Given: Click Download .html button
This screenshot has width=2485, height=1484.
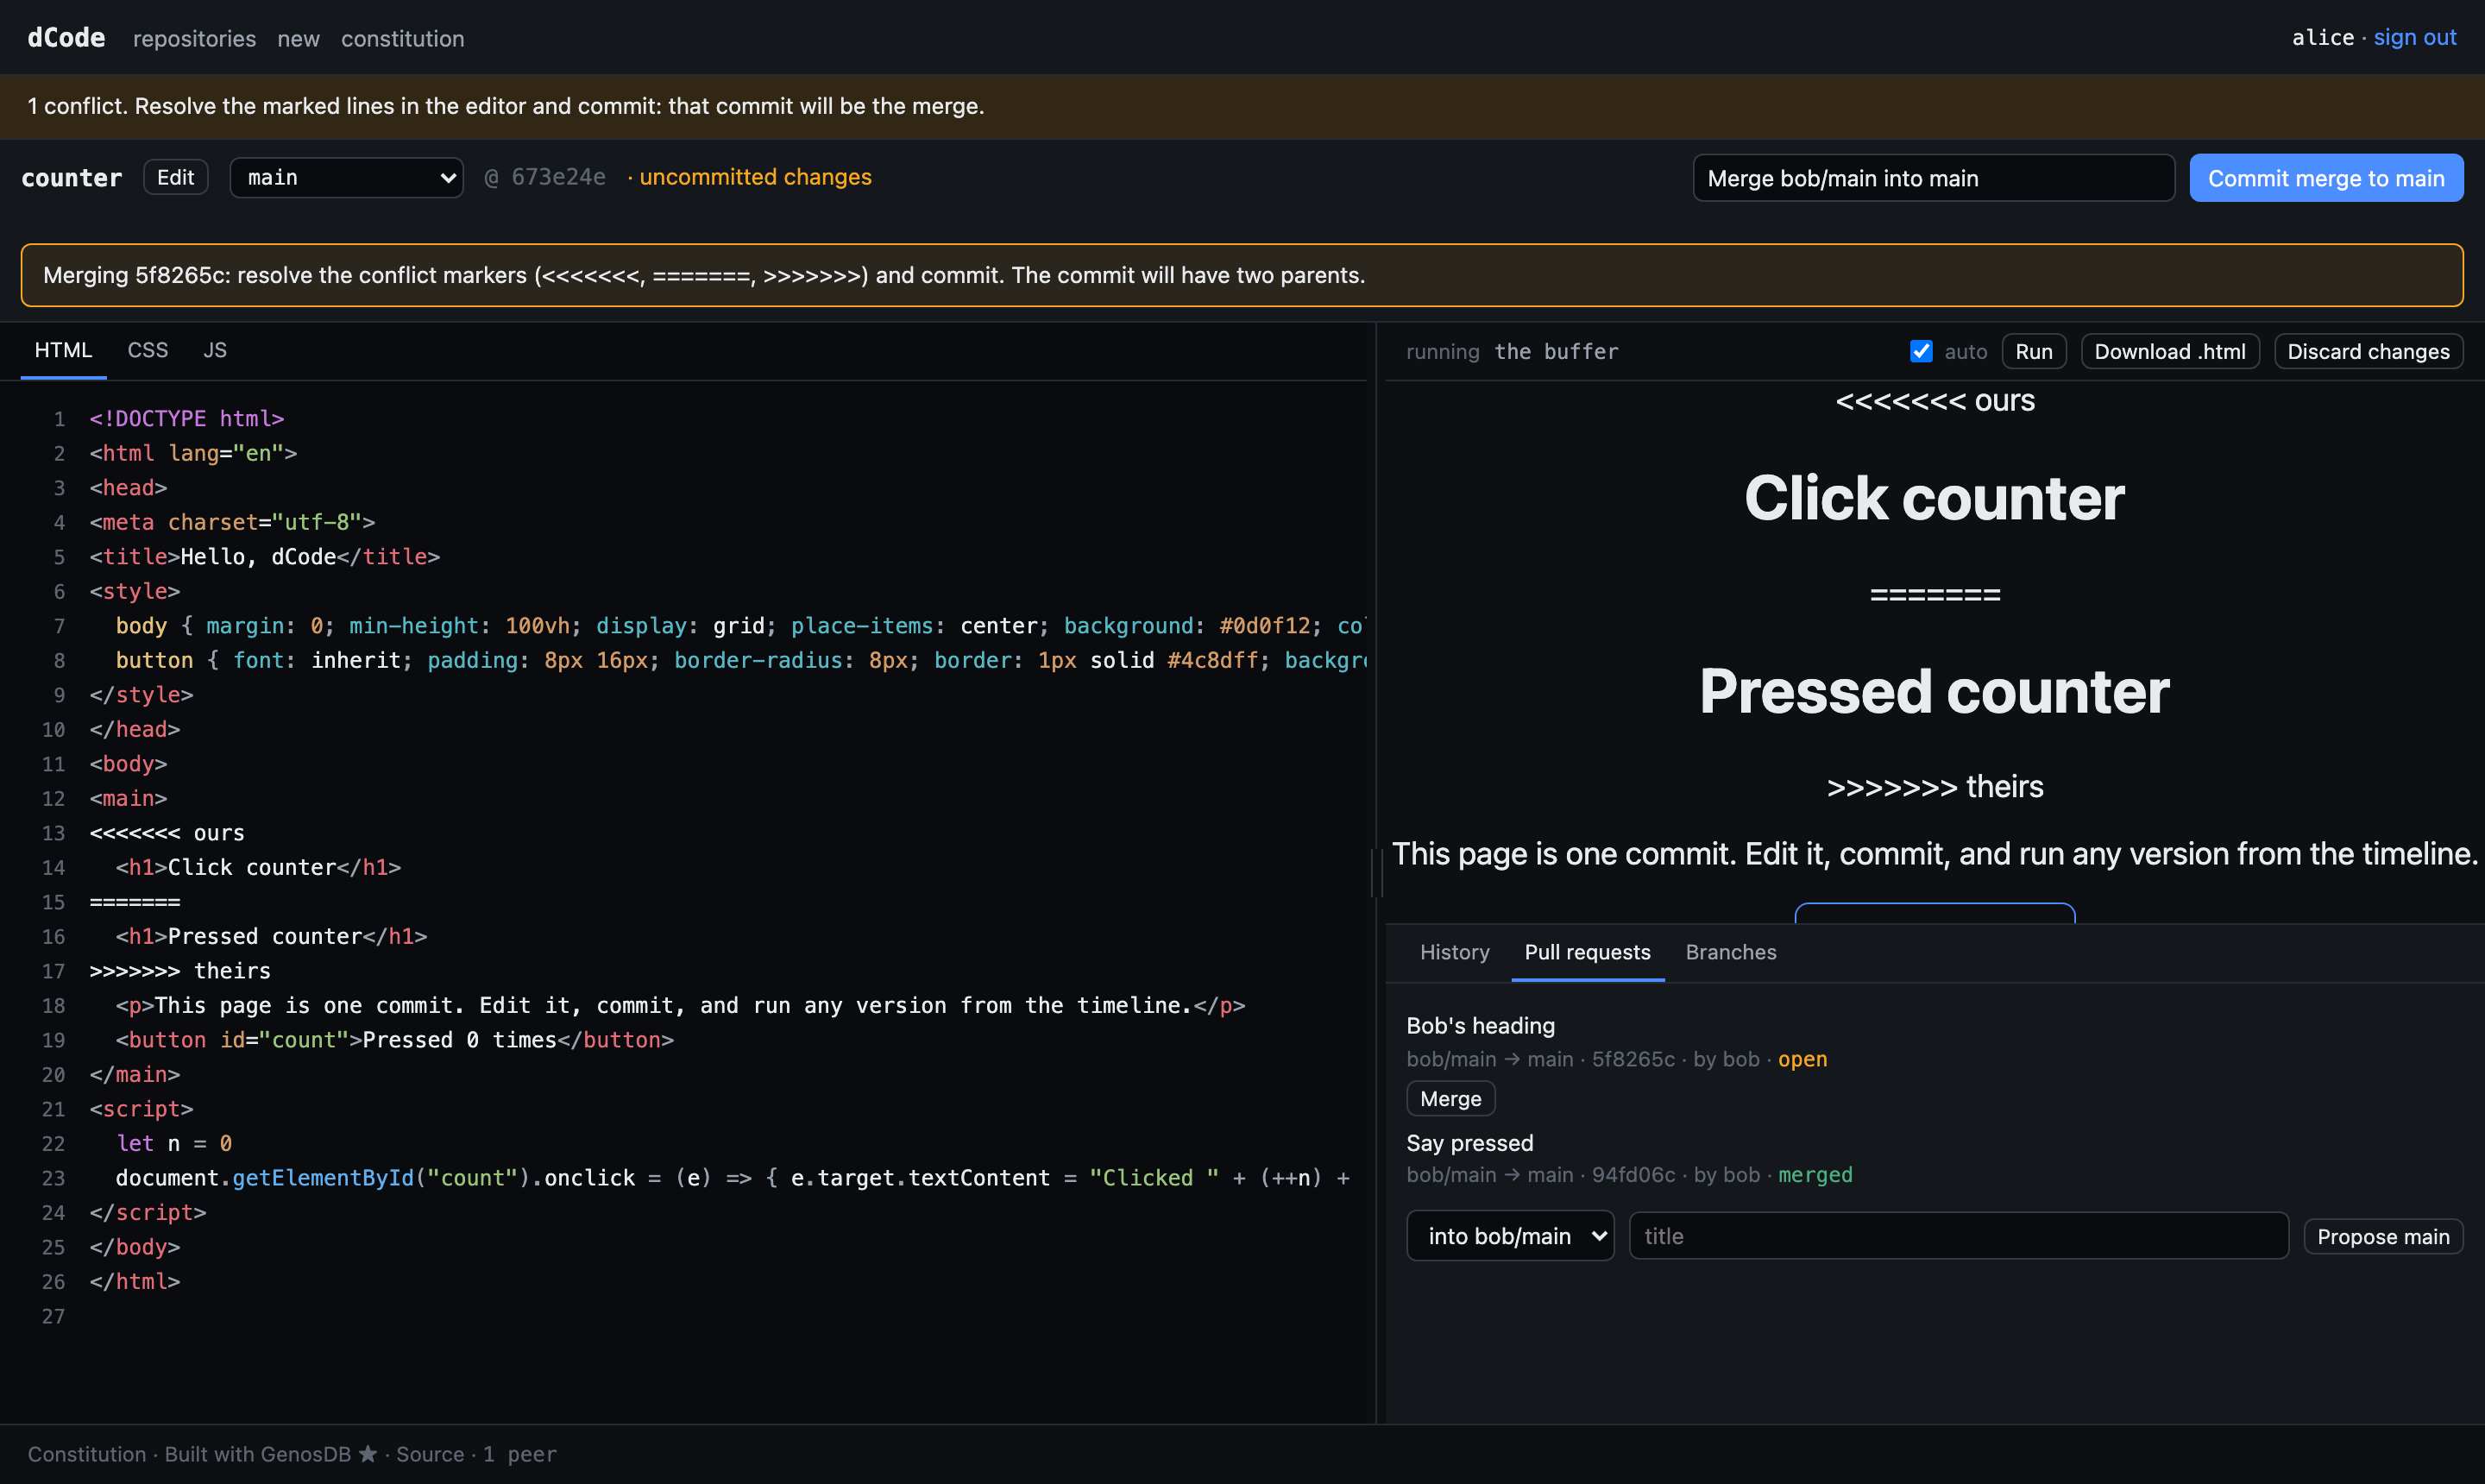Looking at the screenshot, I should pos(2169,351).
